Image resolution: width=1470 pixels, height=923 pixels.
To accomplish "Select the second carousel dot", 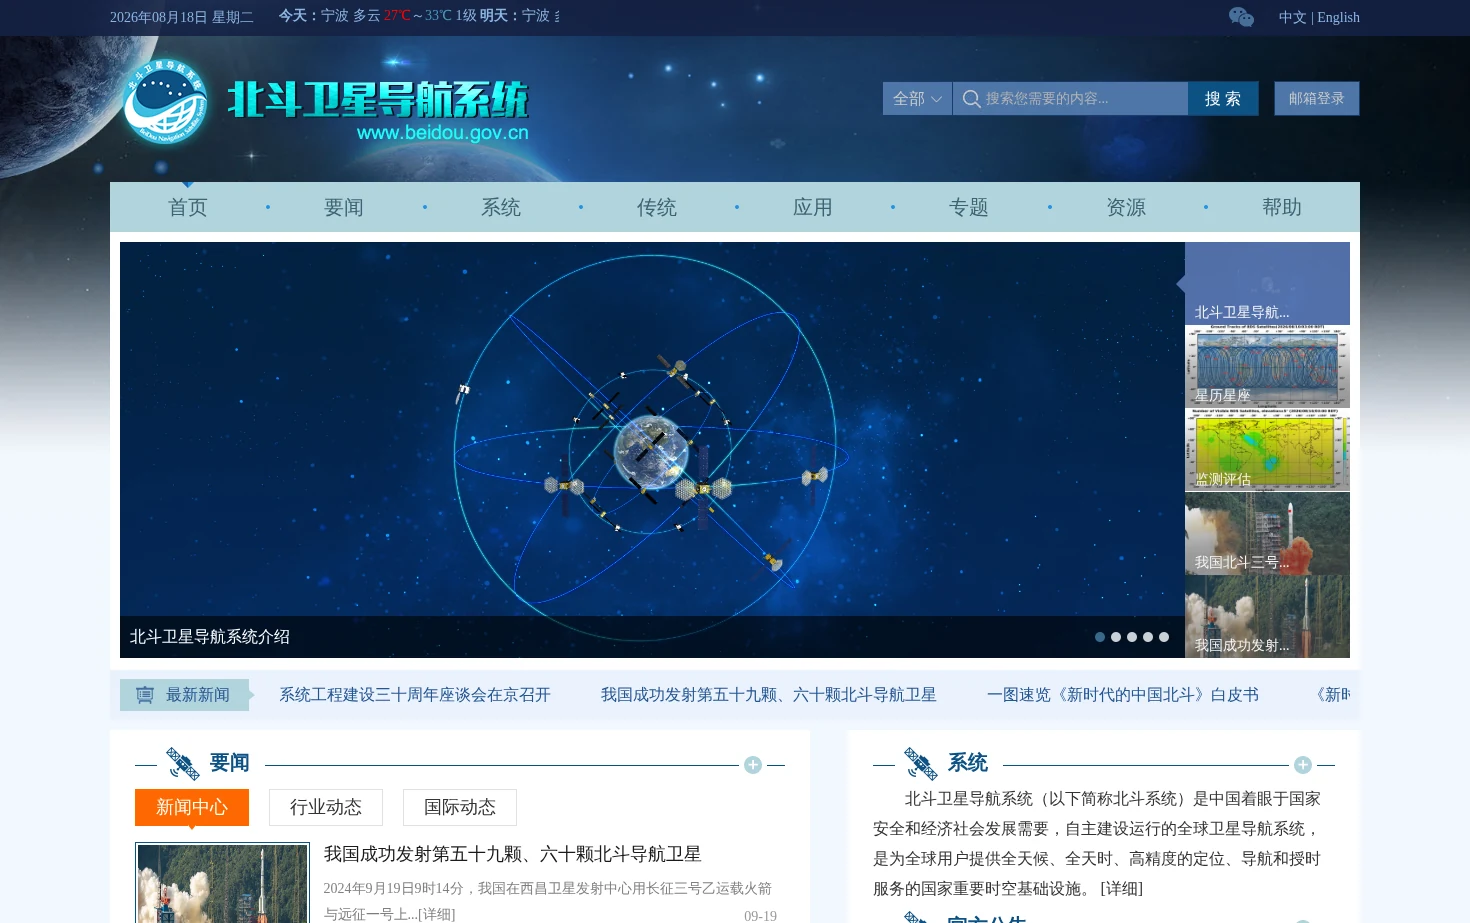I will [1116, 637].
